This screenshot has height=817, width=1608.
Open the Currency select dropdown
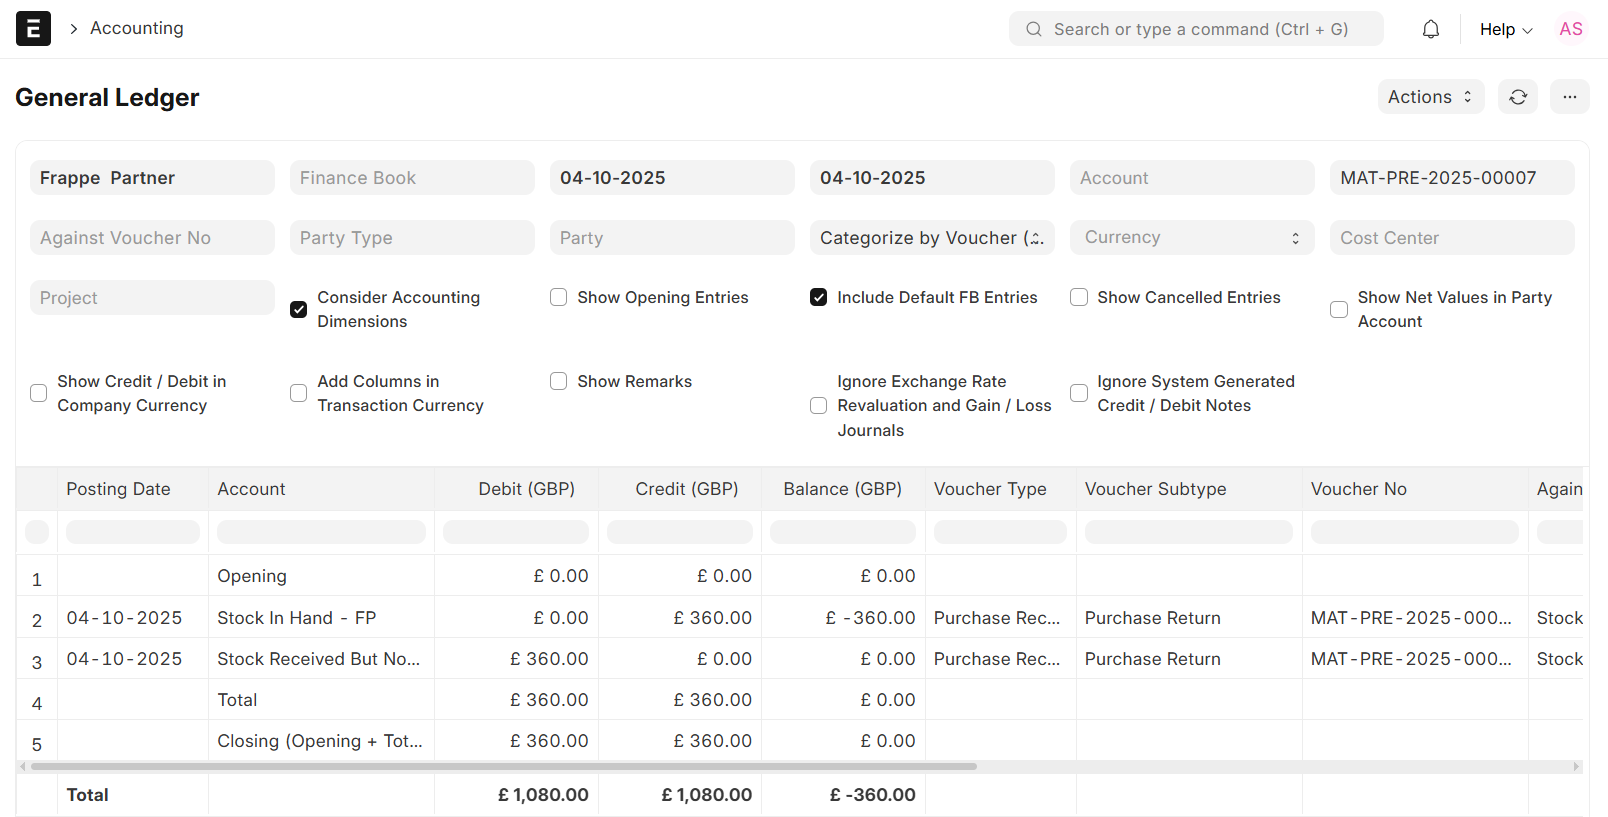click(x=1191, y=238)
